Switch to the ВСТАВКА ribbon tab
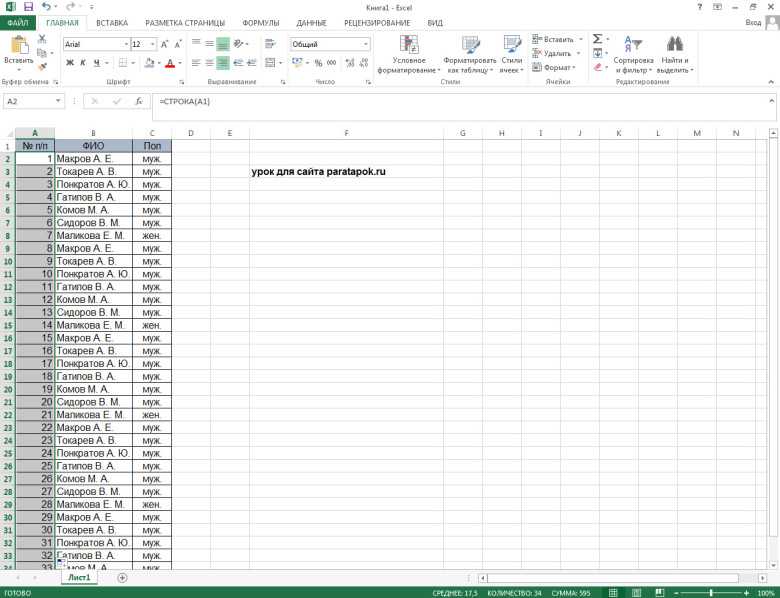The height and width of the screenshot is (598, 780). [x=112, y=23]
